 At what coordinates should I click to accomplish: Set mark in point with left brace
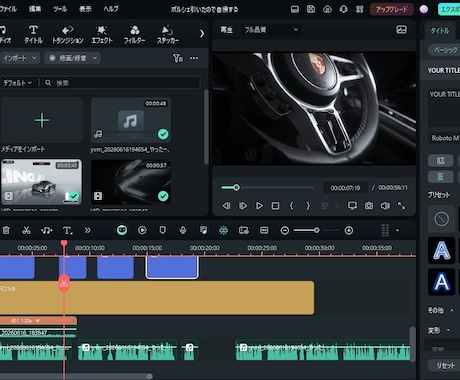[292, 206]
